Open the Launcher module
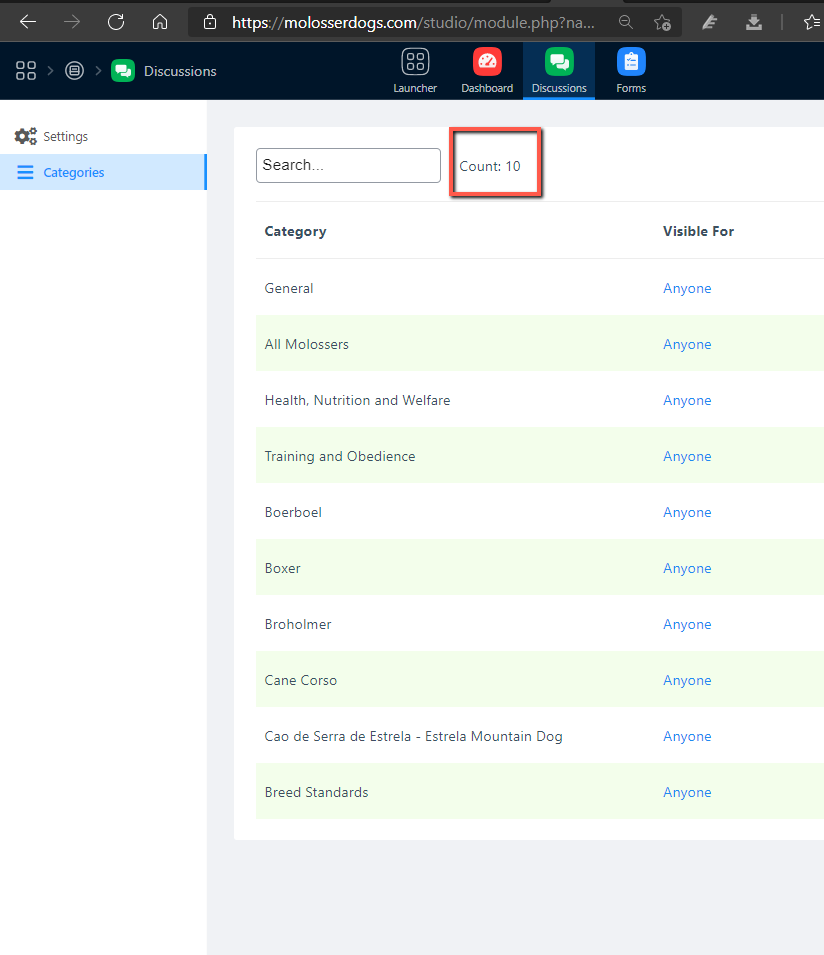 coord(415,71)
